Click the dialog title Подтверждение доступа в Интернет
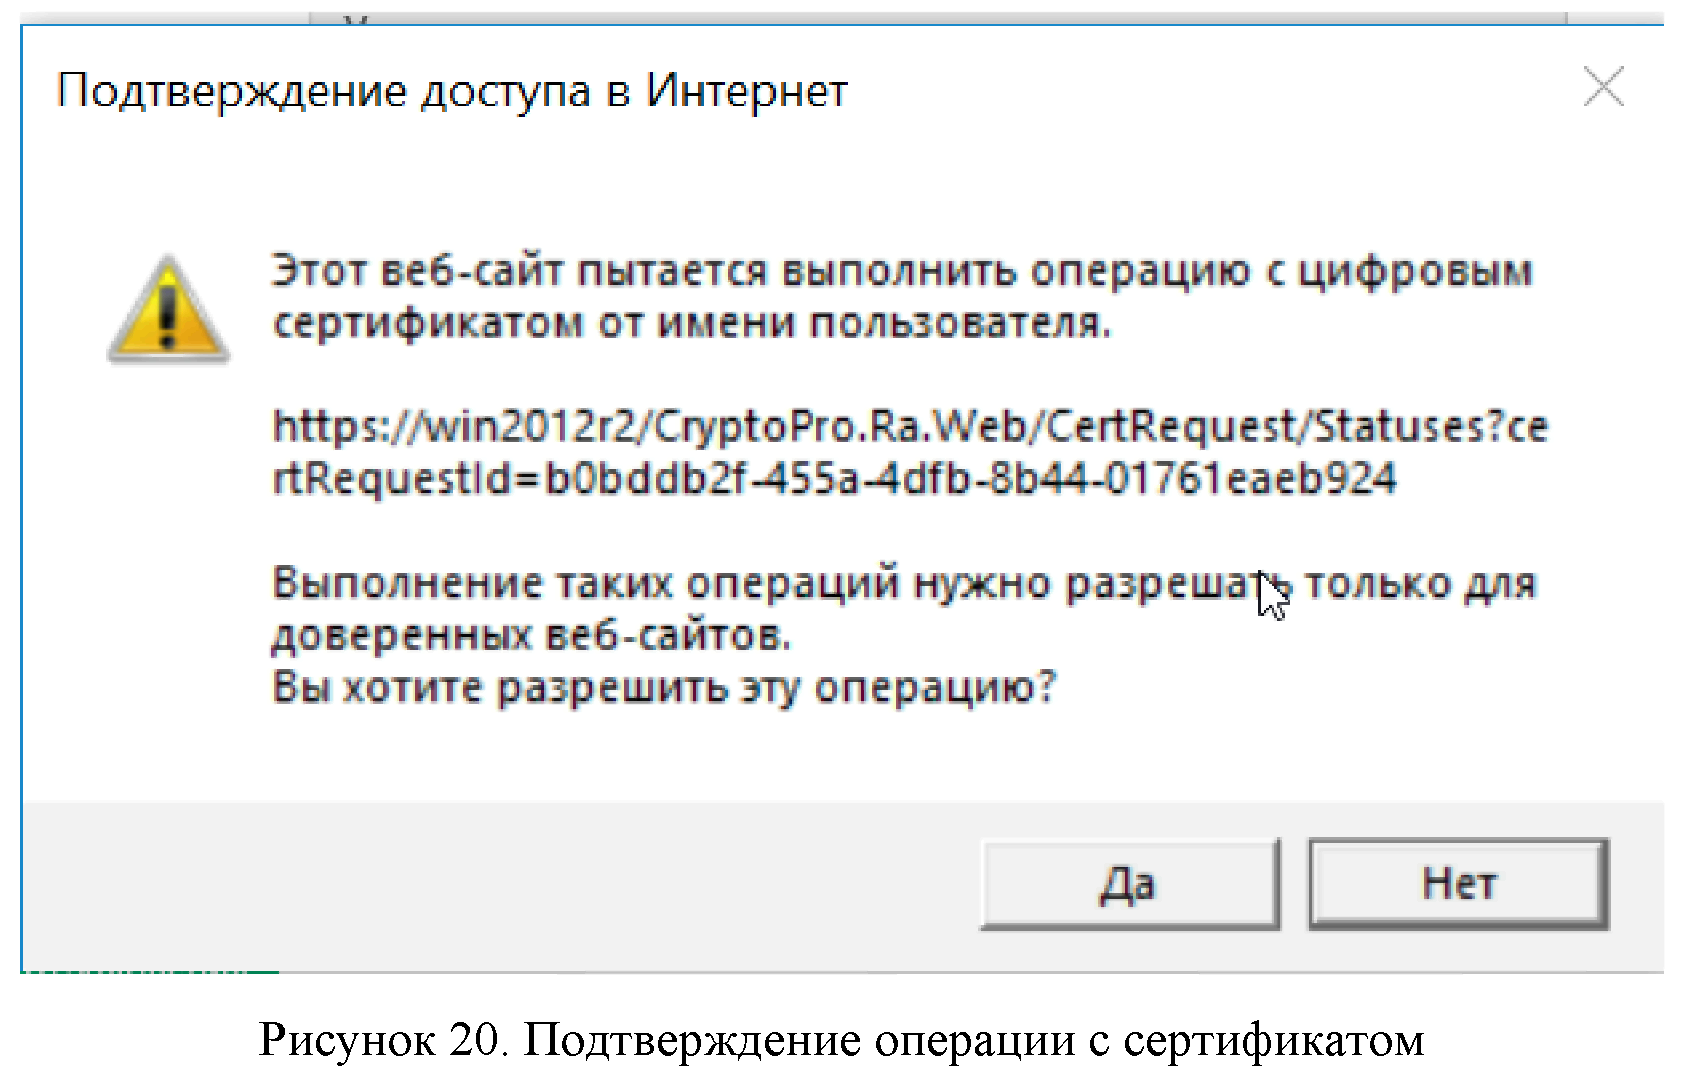 (x=452, y=91)
